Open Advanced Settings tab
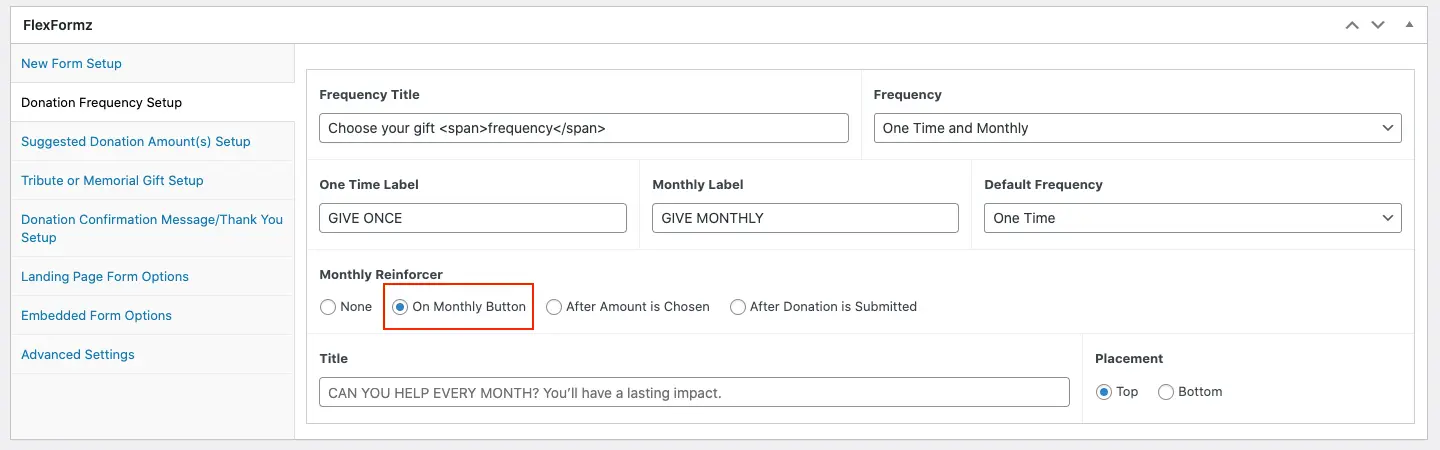The width and height of the screenshot is (1440, 450). click(x=78, y=354)
